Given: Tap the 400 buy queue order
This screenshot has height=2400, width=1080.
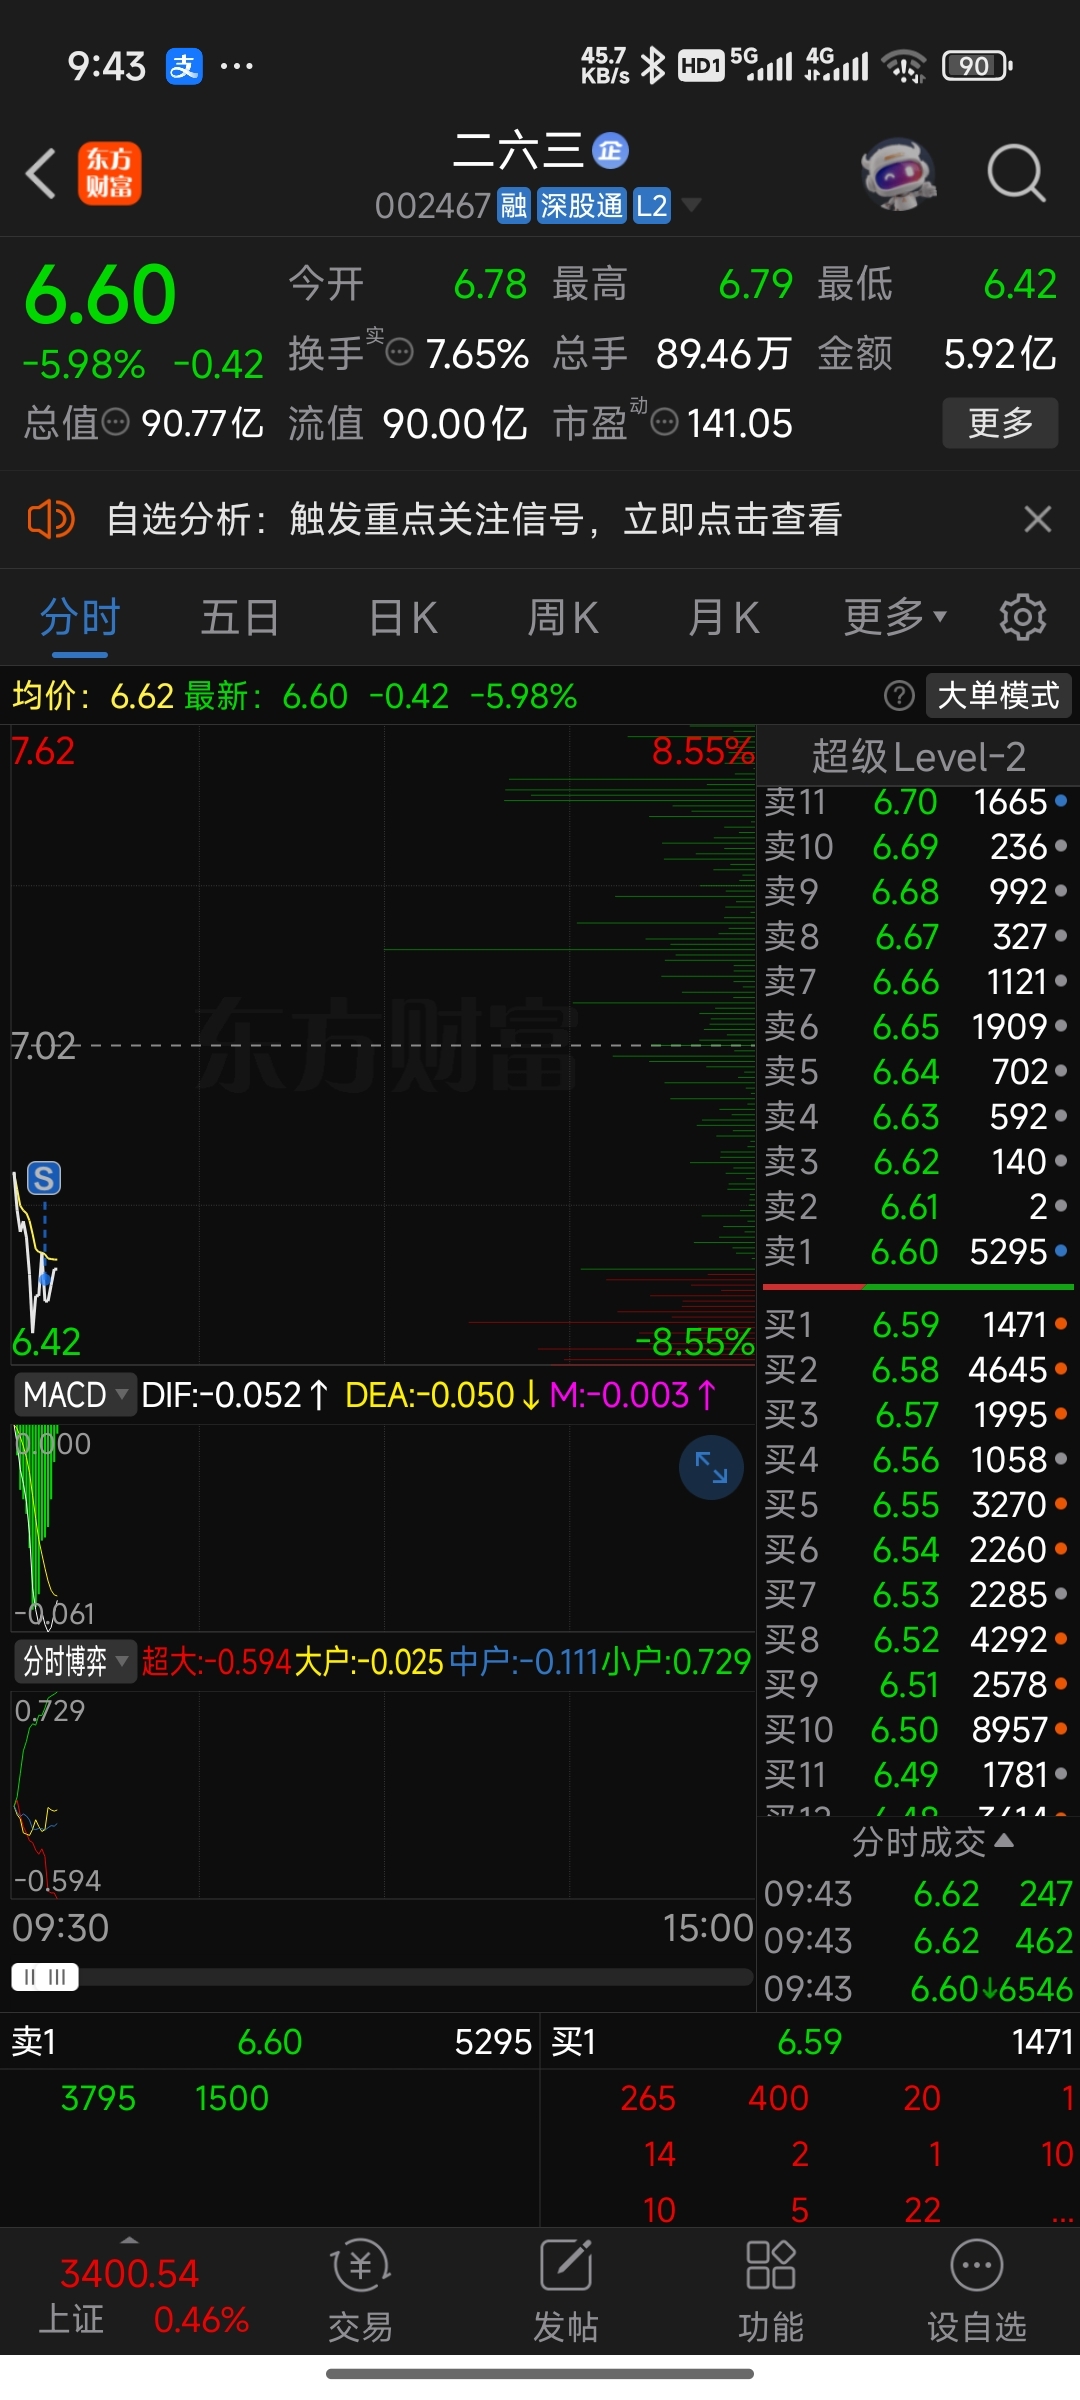Looking at the screenshot, I should tap(779, 2098).
